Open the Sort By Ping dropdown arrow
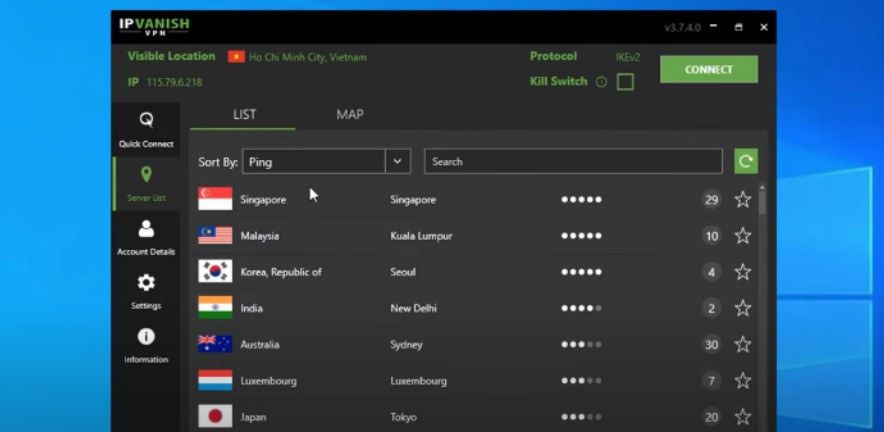Screen dimensions: 884x432 [398, 161]
